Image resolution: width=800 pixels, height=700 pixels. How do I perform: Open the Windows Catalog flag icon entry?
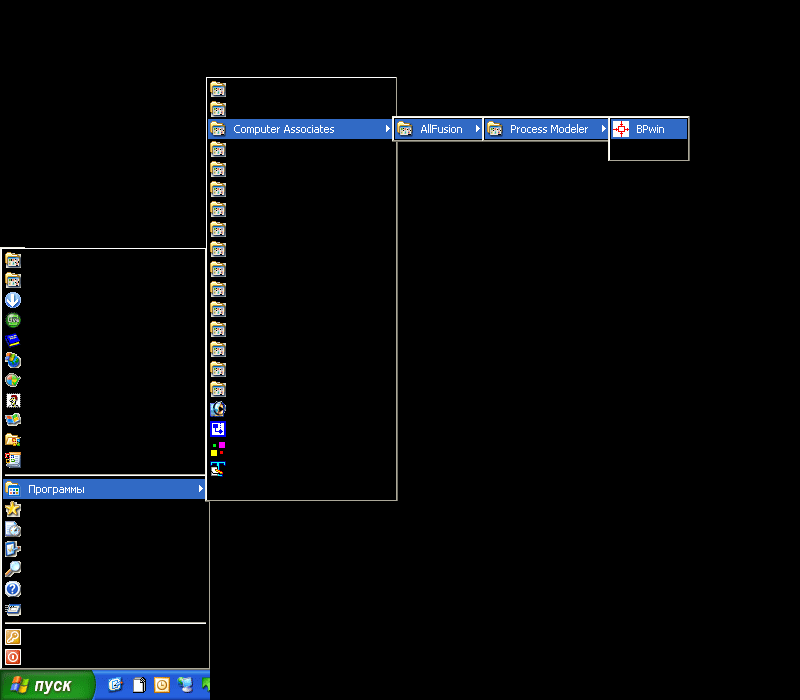[x=13, y=420]
